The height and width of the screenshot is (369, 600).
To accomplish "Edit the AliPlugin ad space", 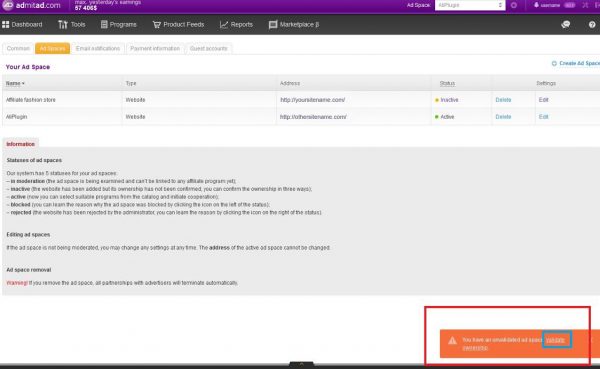I will pos(543,117).
